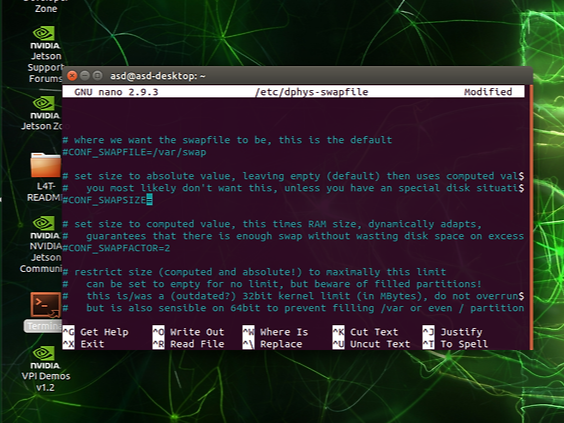Click the '^W Where Is' nano shortcut
Image resolution: width=564 pixels, height=423 pixels.
(276, 332)
